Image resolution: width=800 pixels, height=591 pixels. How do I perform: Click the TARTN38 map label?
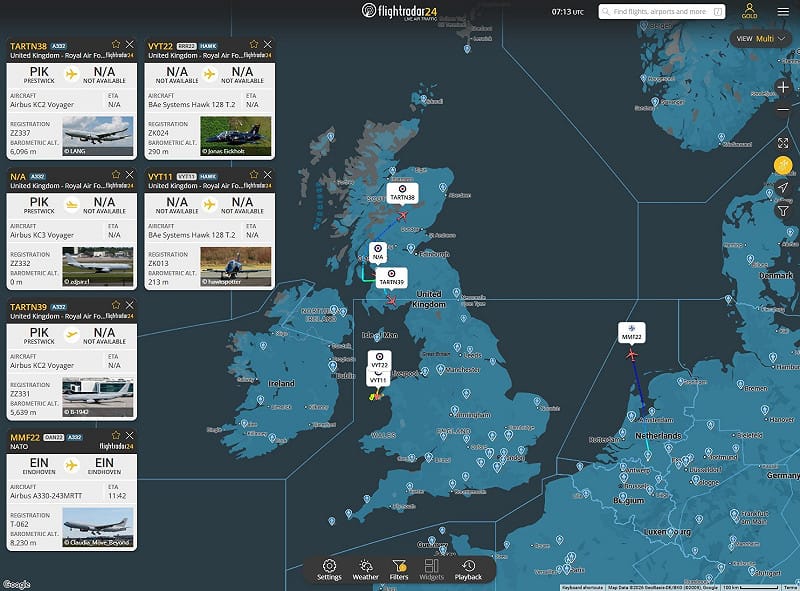[x=403, y=193]
